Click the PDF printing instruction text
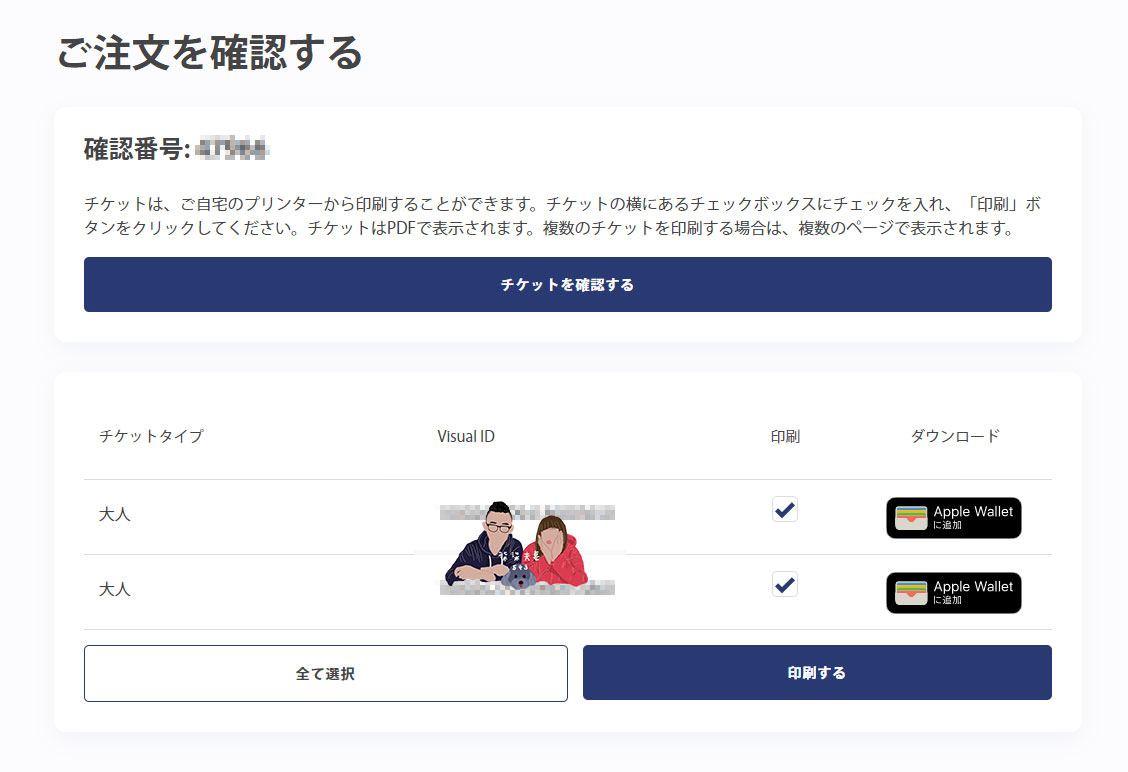The height and width of the screenshot is (772, 1128). click(x=565, y=215)
